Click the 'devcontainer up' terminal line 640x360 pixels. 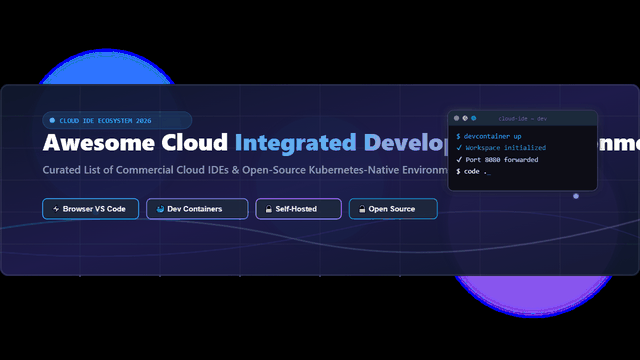pos(489,136)
